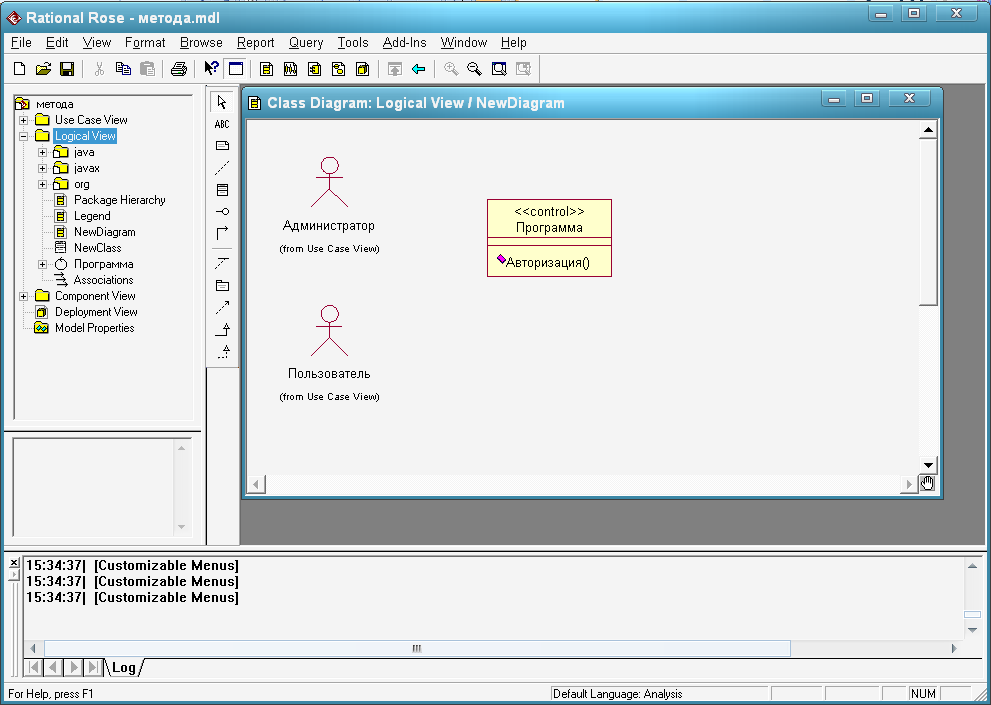
Task: Expand the org package node
Action: click(42, 185)
